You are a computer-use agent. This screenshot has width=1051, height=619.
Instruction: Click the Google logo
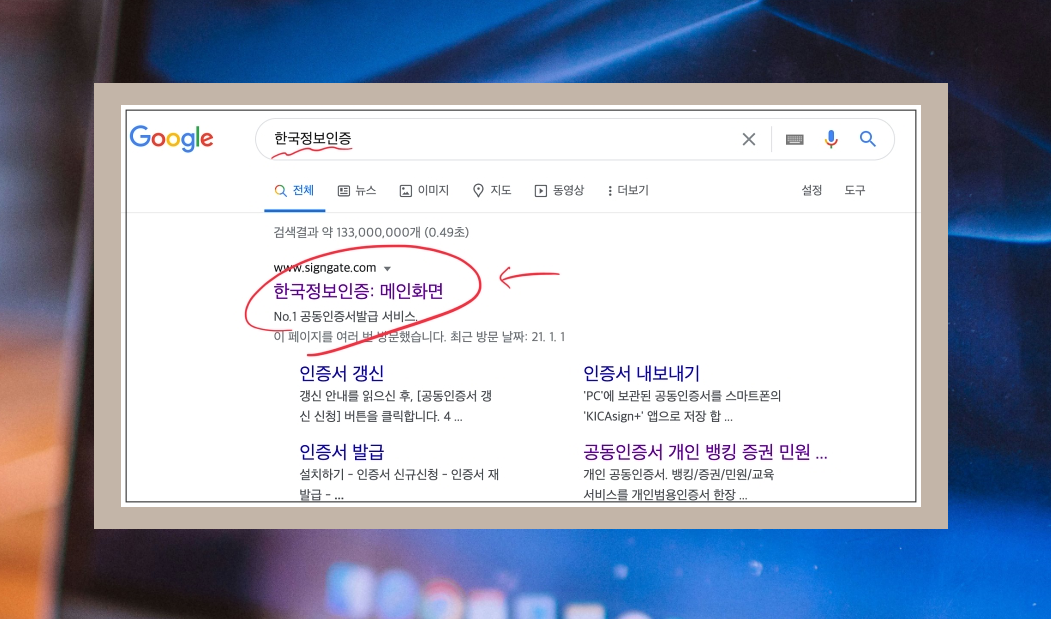(x=172, y=138)
